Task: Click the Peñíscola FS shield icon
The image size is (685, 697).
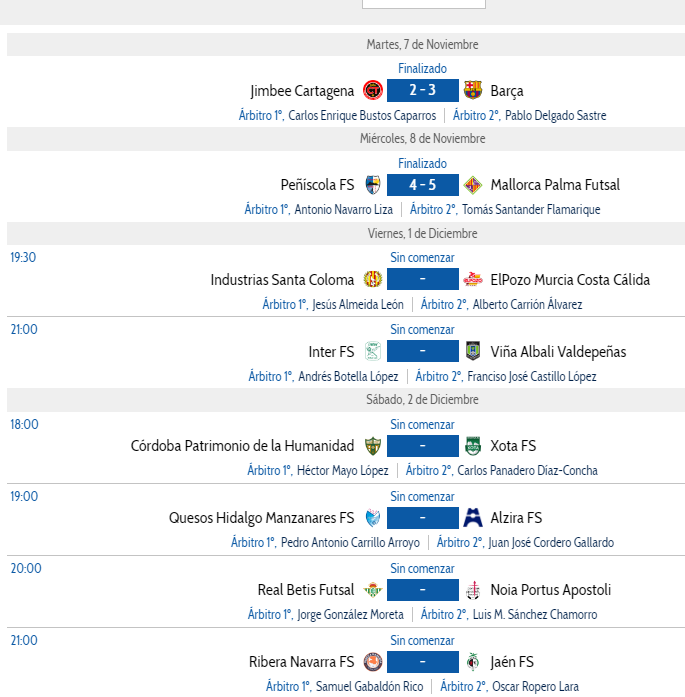Action: tap(373, 185)
